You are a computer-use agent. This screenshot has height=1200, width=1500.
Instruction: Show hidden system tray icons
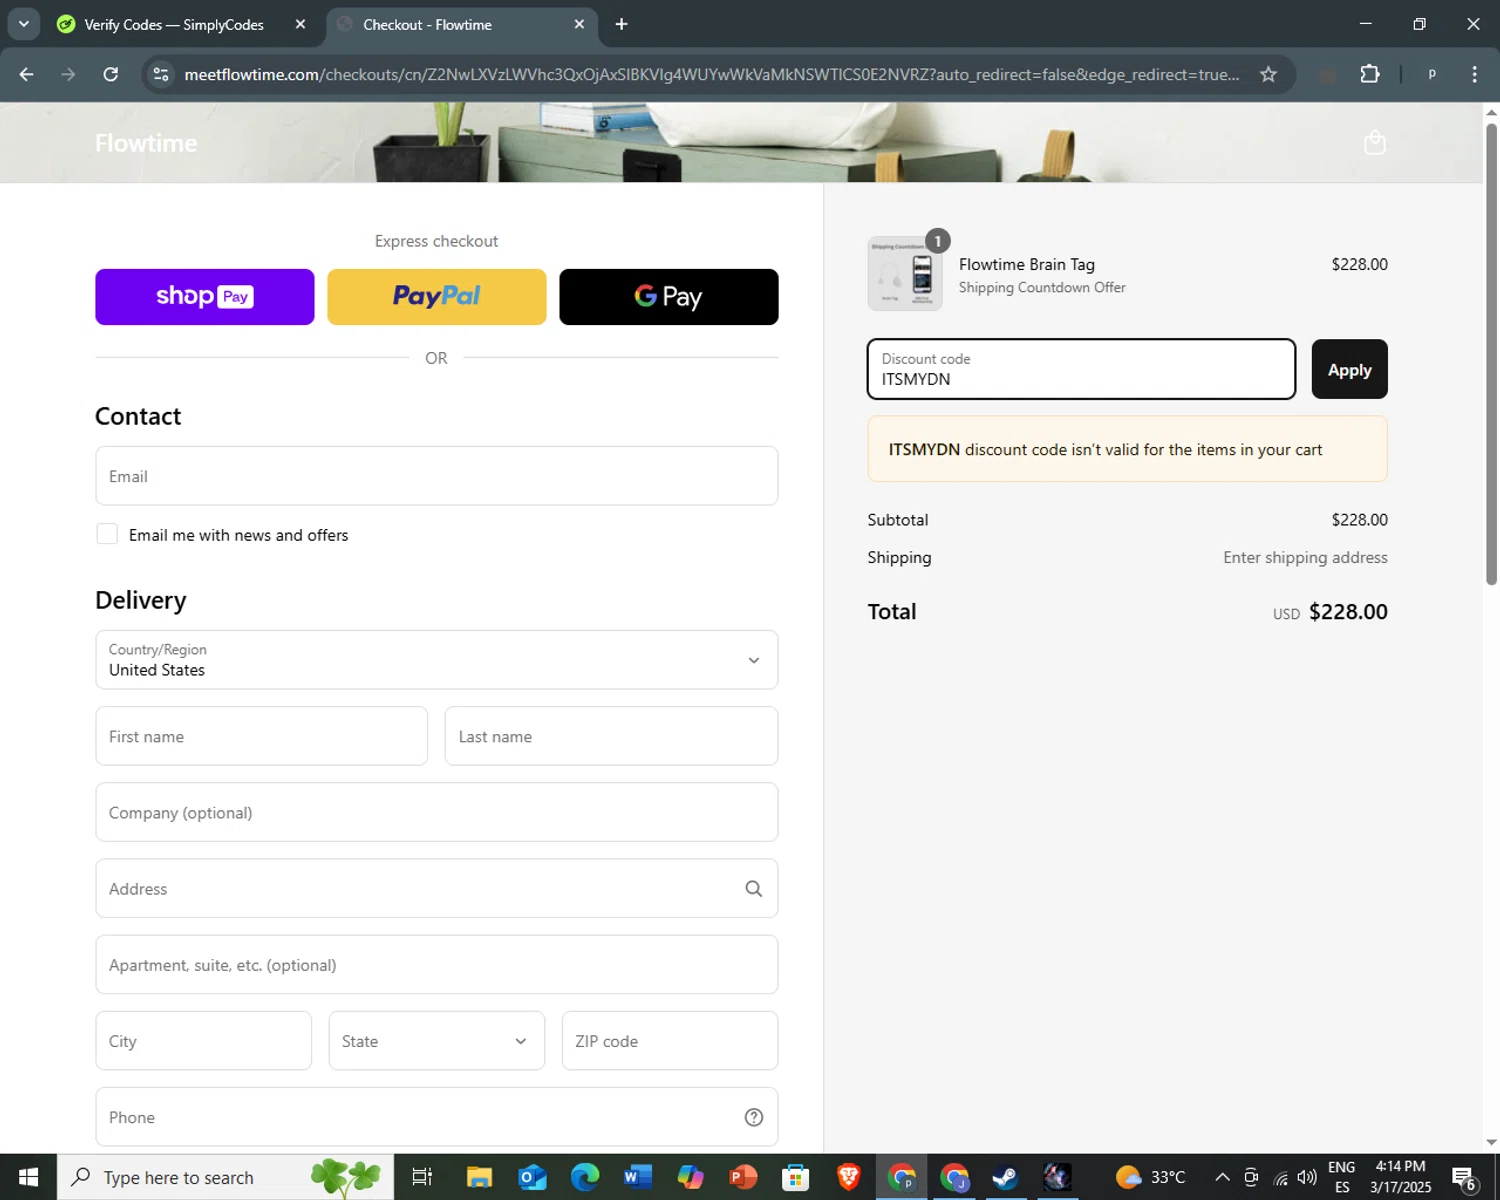1222,1177
